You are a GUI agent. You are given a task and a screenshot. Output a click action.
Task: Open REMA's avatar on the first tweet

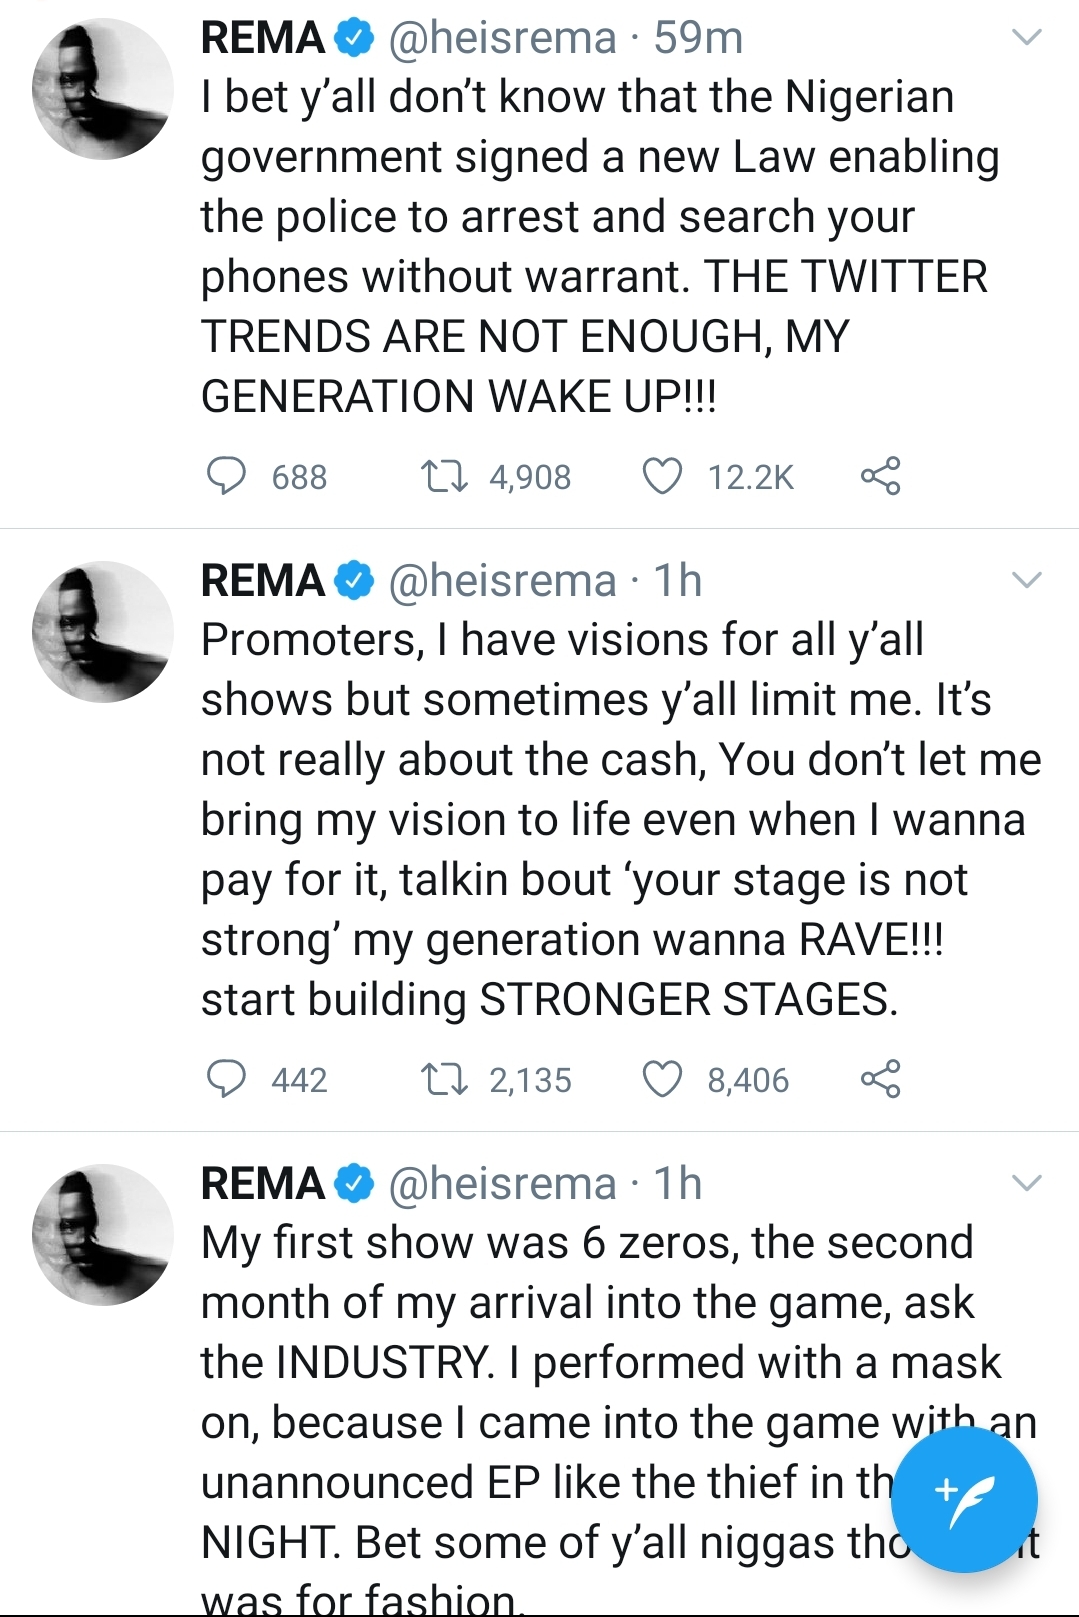[x=102, y=89]
